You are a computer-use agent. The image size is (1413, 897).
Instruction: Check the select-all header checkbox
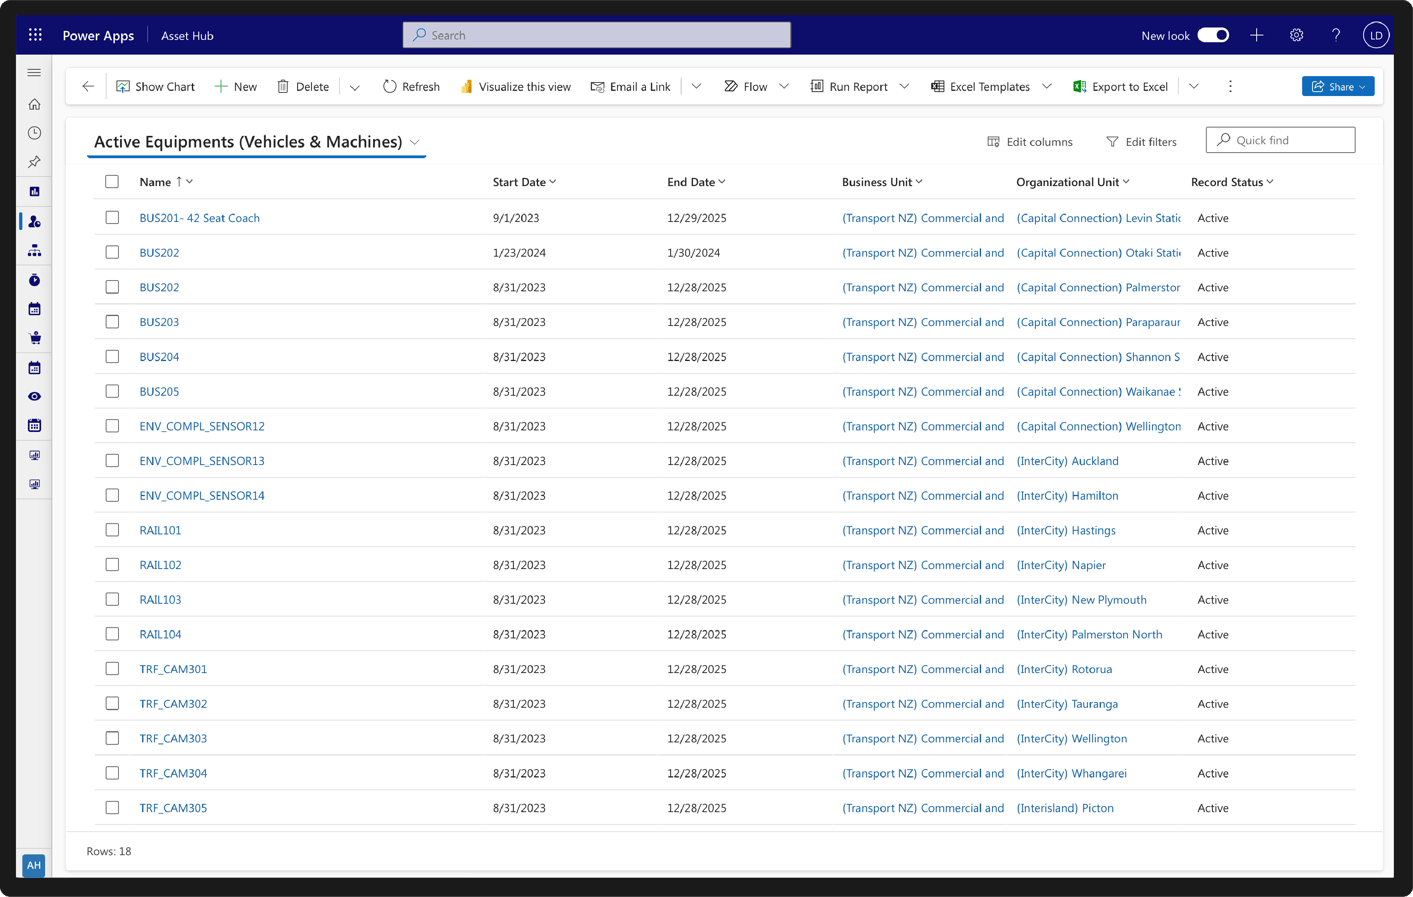[112, 182]
